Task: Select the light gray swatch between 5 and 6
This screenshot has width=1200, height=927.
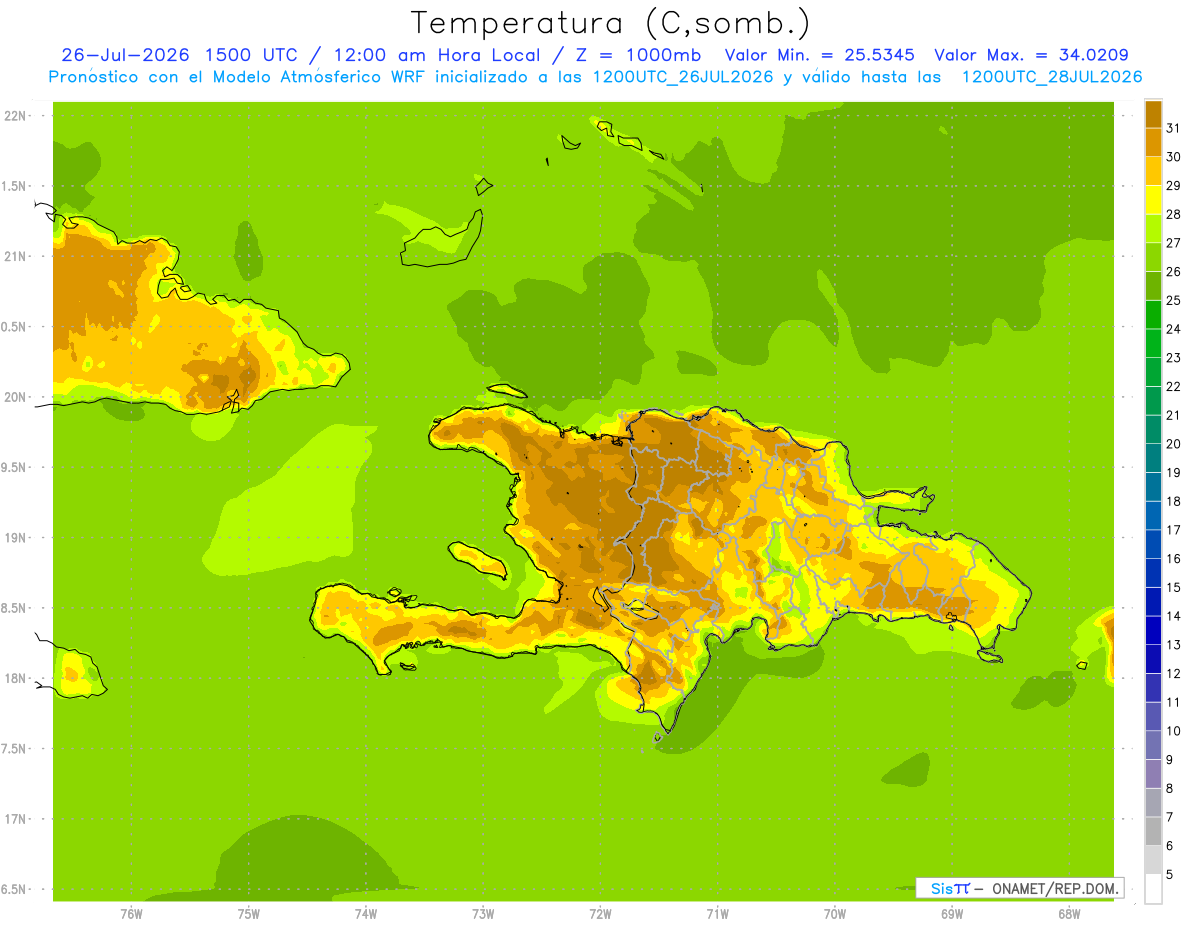Action: pos(1153,860)
